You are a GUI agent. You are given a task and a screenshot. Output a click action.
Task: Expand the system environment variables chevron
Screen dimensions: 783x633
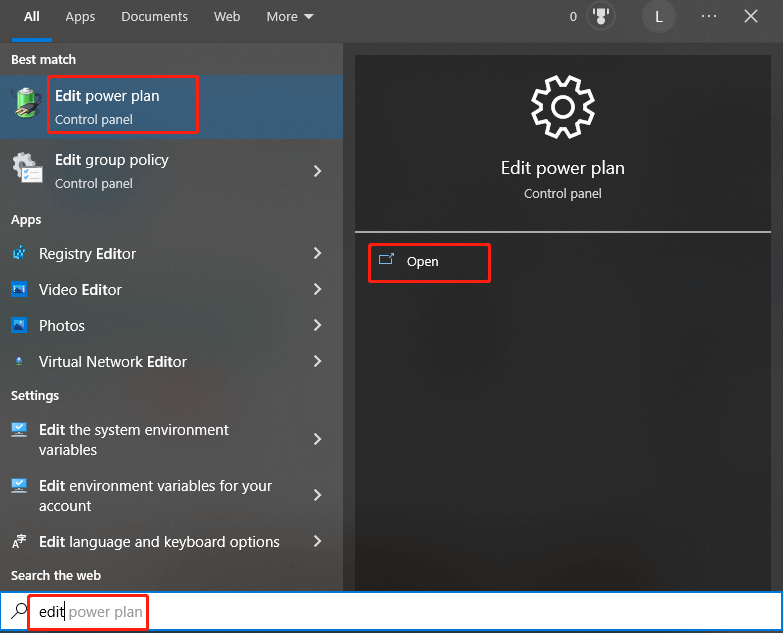point(317,439)
